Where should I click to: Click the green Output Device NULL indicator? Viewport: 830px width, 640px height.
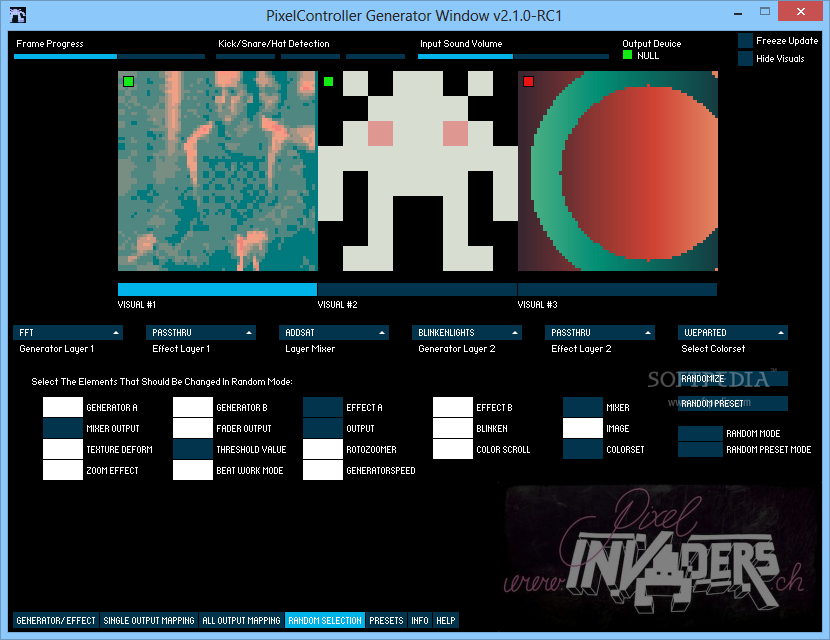[x=627, y=55]
